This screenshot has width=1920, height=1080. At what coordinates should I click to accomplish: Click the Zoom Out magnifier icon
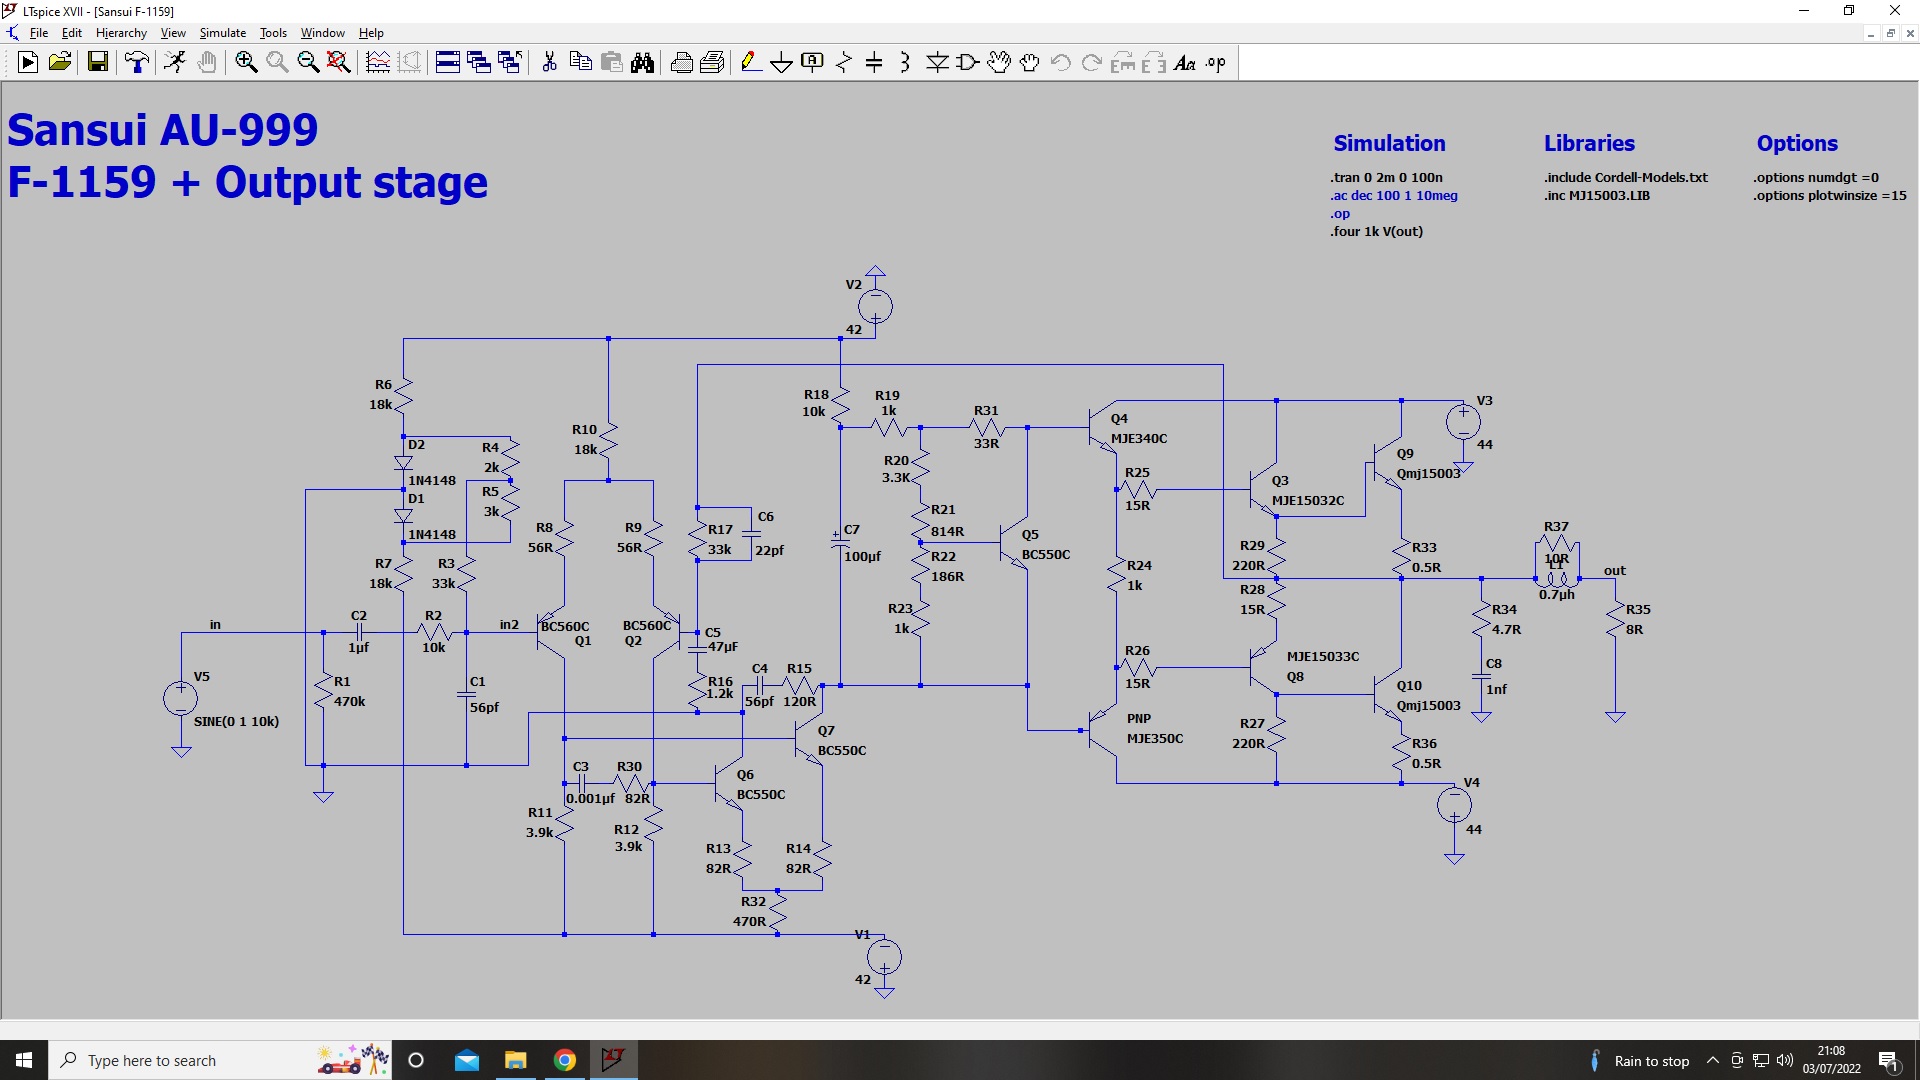308,63
